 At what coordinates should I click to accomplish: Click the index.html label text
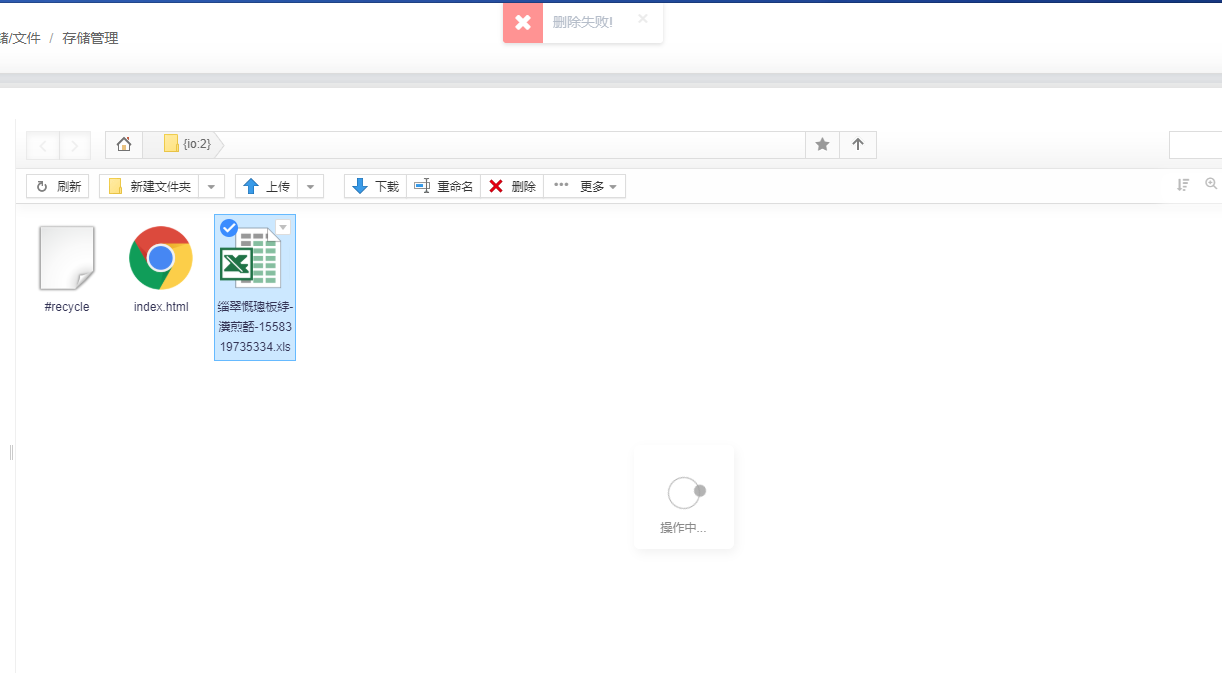pos(161,307)
